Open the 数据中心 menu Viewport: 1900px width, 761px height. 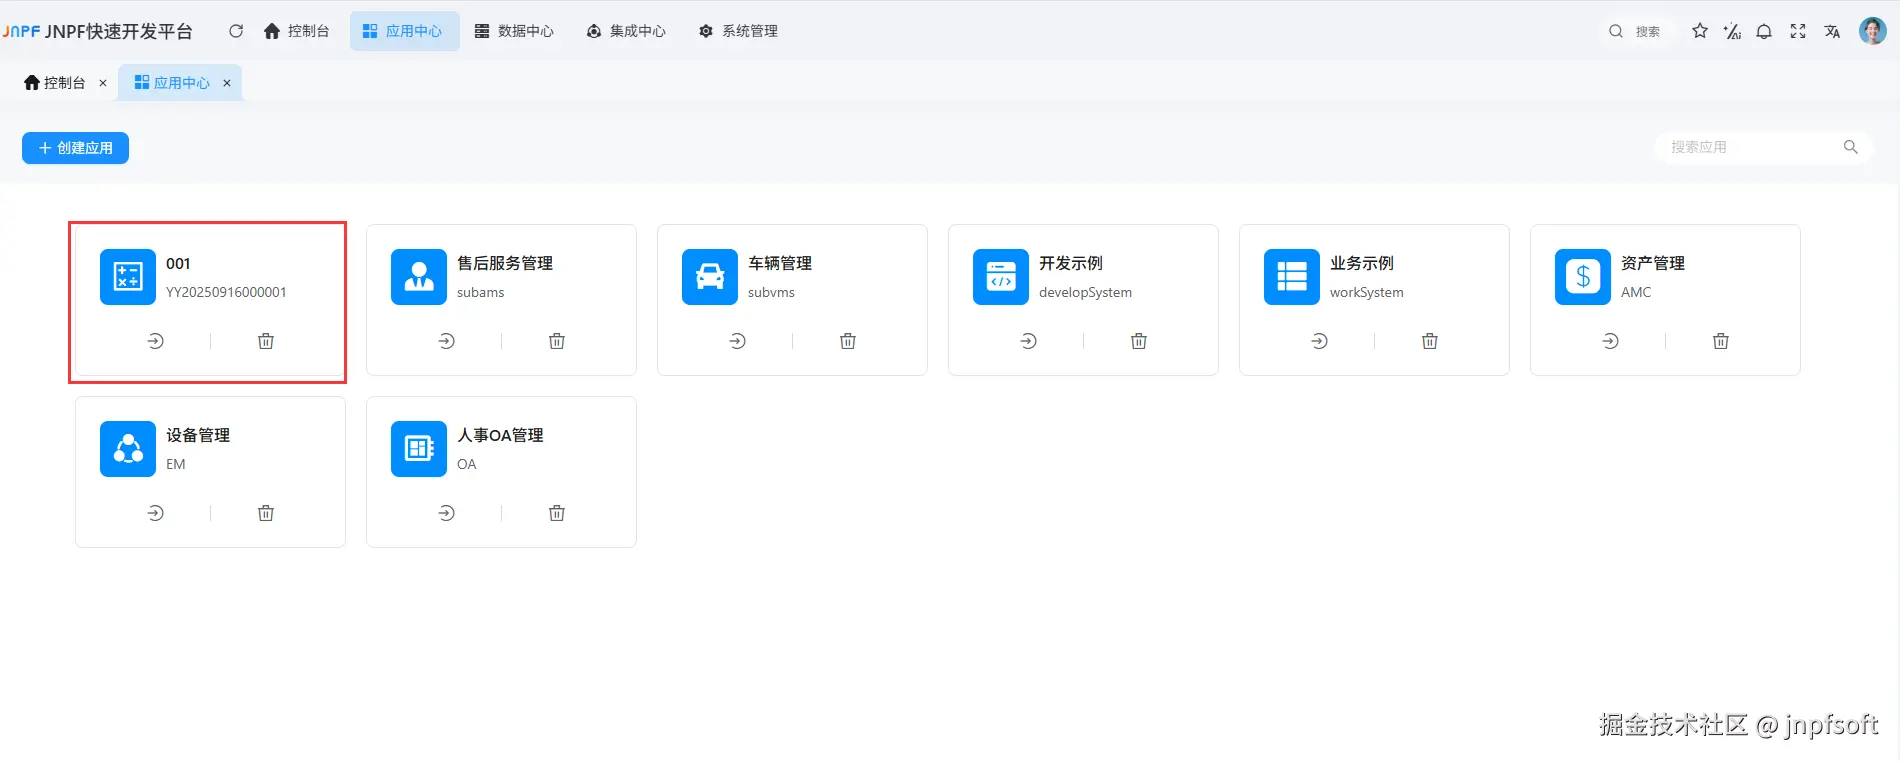tap(514, 31)
